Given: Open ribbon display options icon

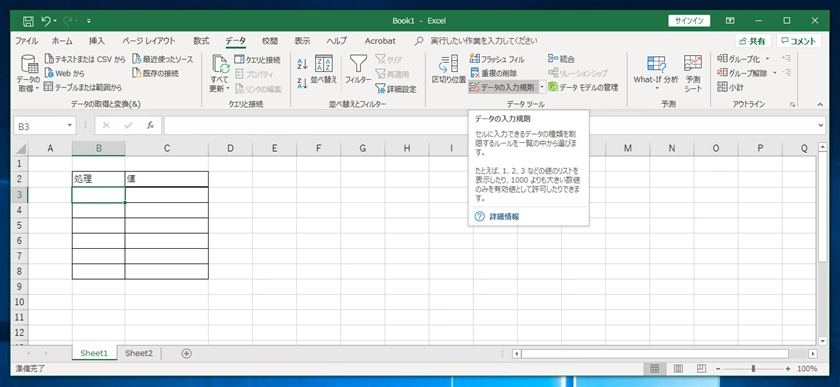Looking at the screenshot, I should pyautogui.click(x=730, y=21).
